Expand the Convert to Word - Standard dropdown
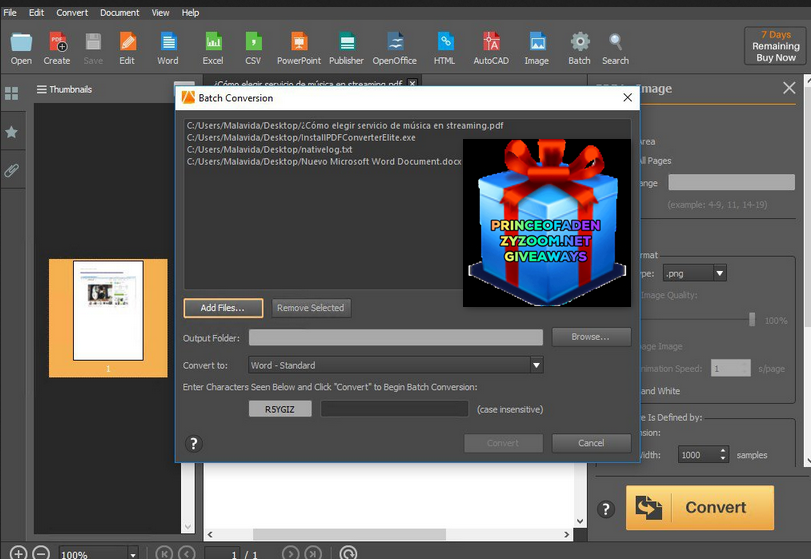Image resolution: width=811 pixels, height=559 pixels. click(536, 365)
